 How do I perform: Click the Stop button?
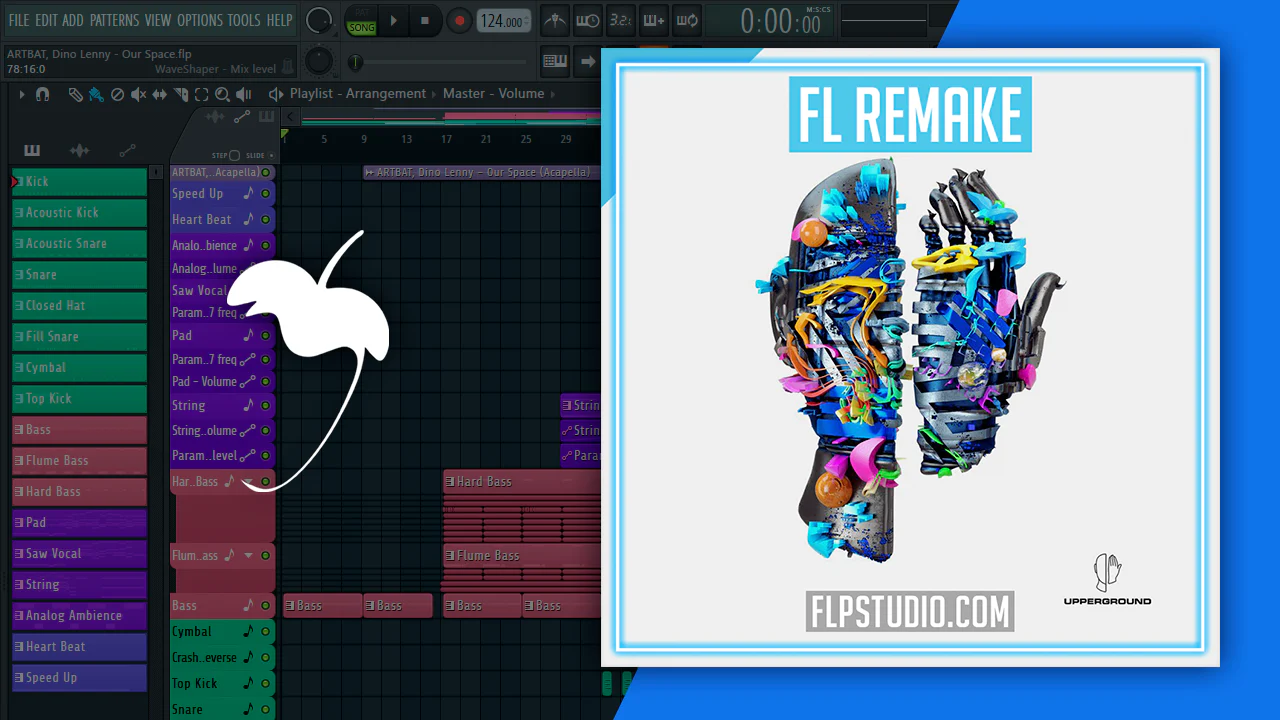point(425,21)
